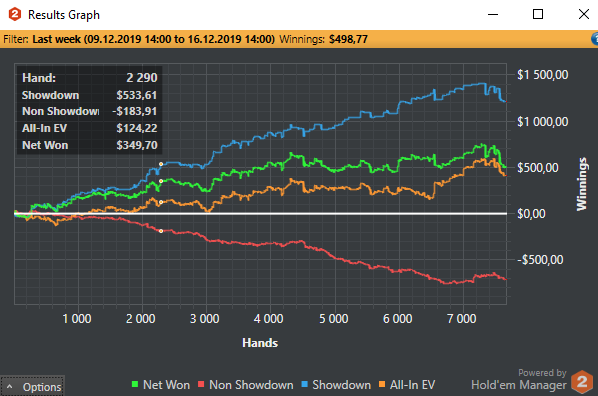Click the $1 500,00 axis label
The height and width of the screenshot is (396, 598).
tap(542, 75)
